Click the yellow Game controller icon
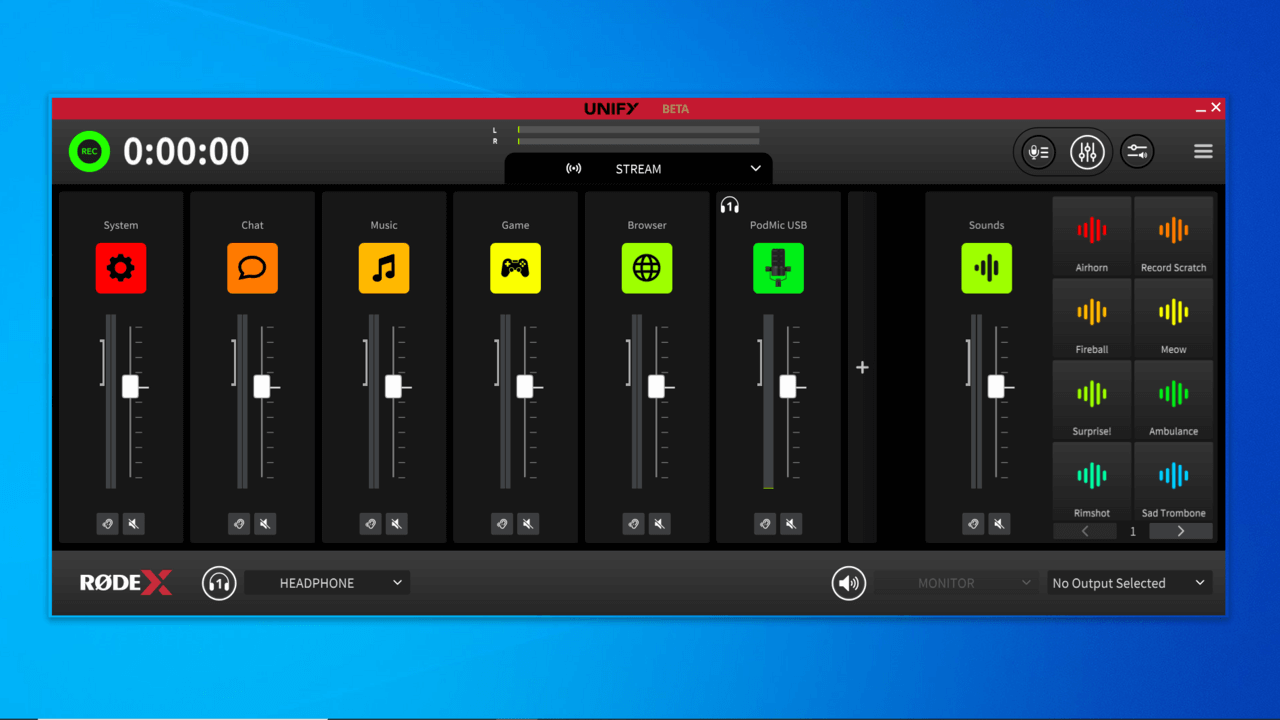The image size is (1280, 720). (x=515, y=268)
